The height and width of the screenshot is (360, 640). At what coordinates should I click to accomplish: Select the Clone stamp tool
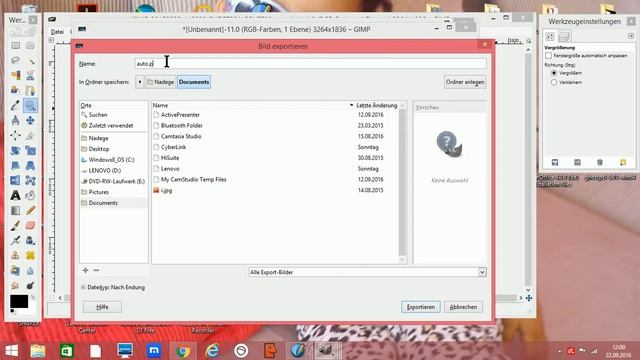(15, 256)
